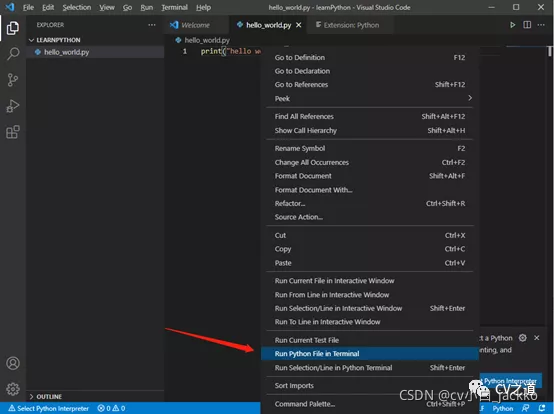Choose Go to References
This screenshot has height=414, width=554.
tap(370, 84)
